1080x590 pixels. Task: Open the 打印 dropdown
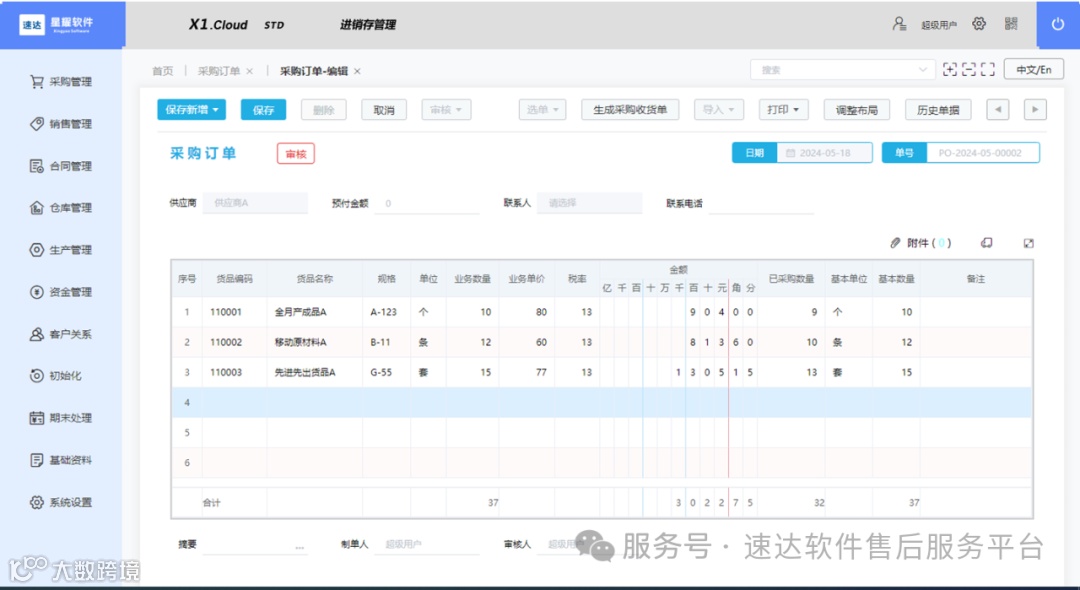point(783,109)
